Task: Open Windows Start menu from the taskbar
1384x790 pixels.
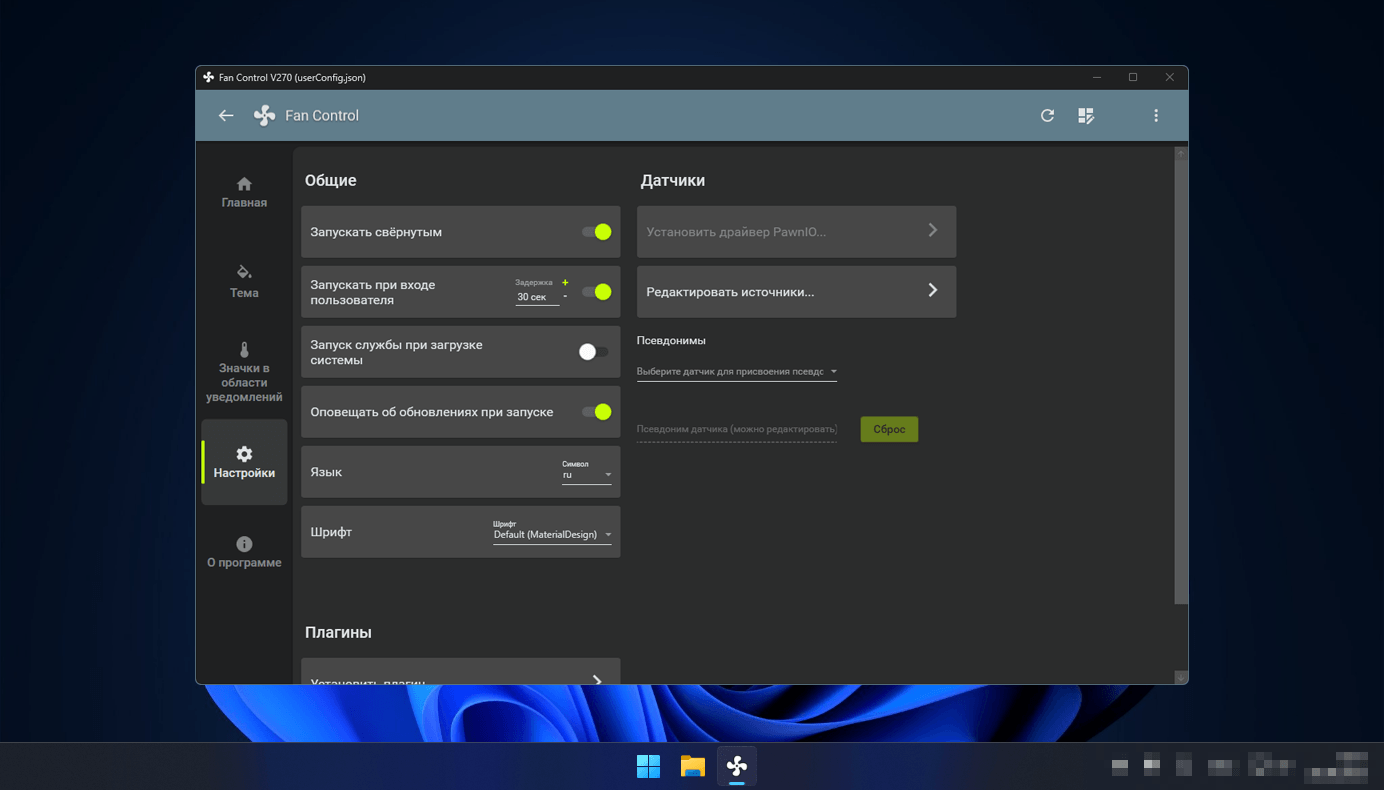Action: (x=648, y=766)
